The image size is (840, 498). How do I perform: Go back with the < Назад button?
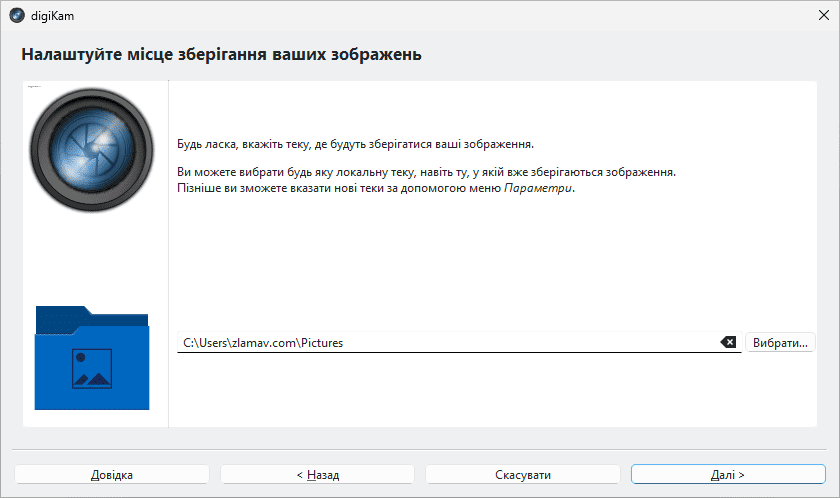click(x=318, y=475)
